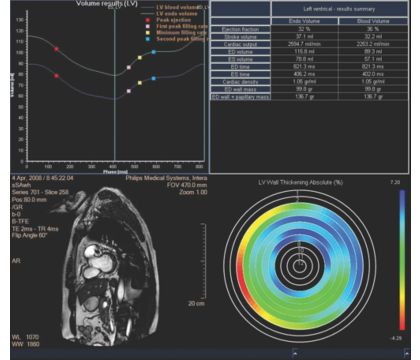The height and width of the screenshot is (360, 420).
Task: Click the ES volume row label
Action: point(240,59)
